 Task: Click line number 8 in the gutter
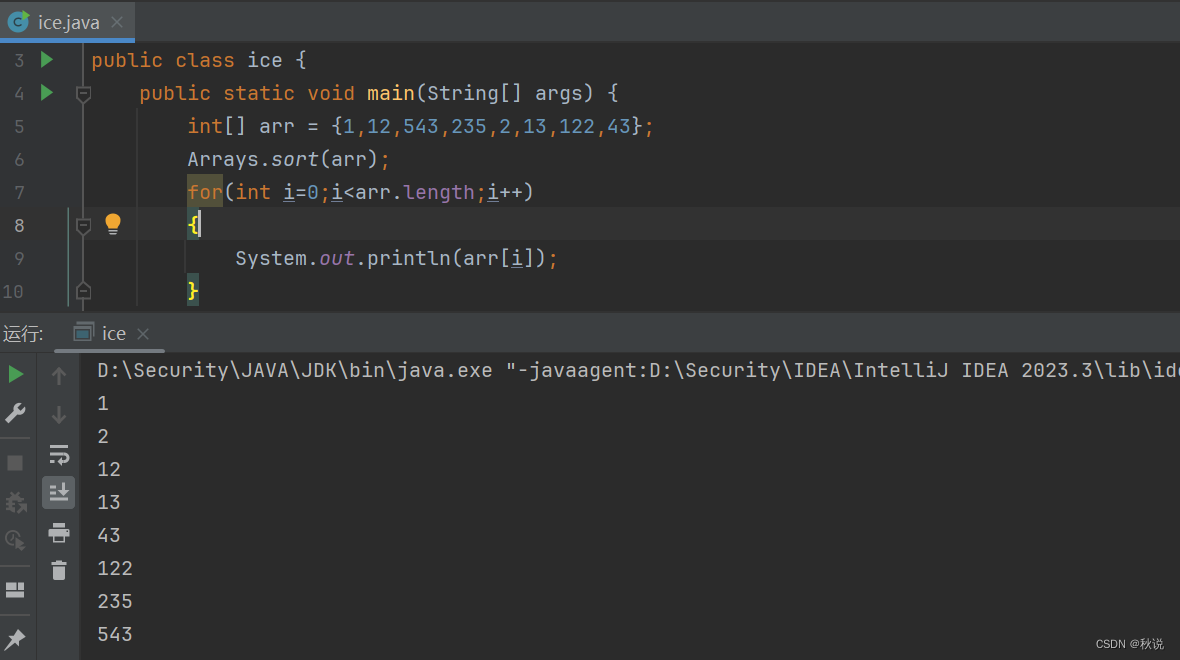pos(19,225)
